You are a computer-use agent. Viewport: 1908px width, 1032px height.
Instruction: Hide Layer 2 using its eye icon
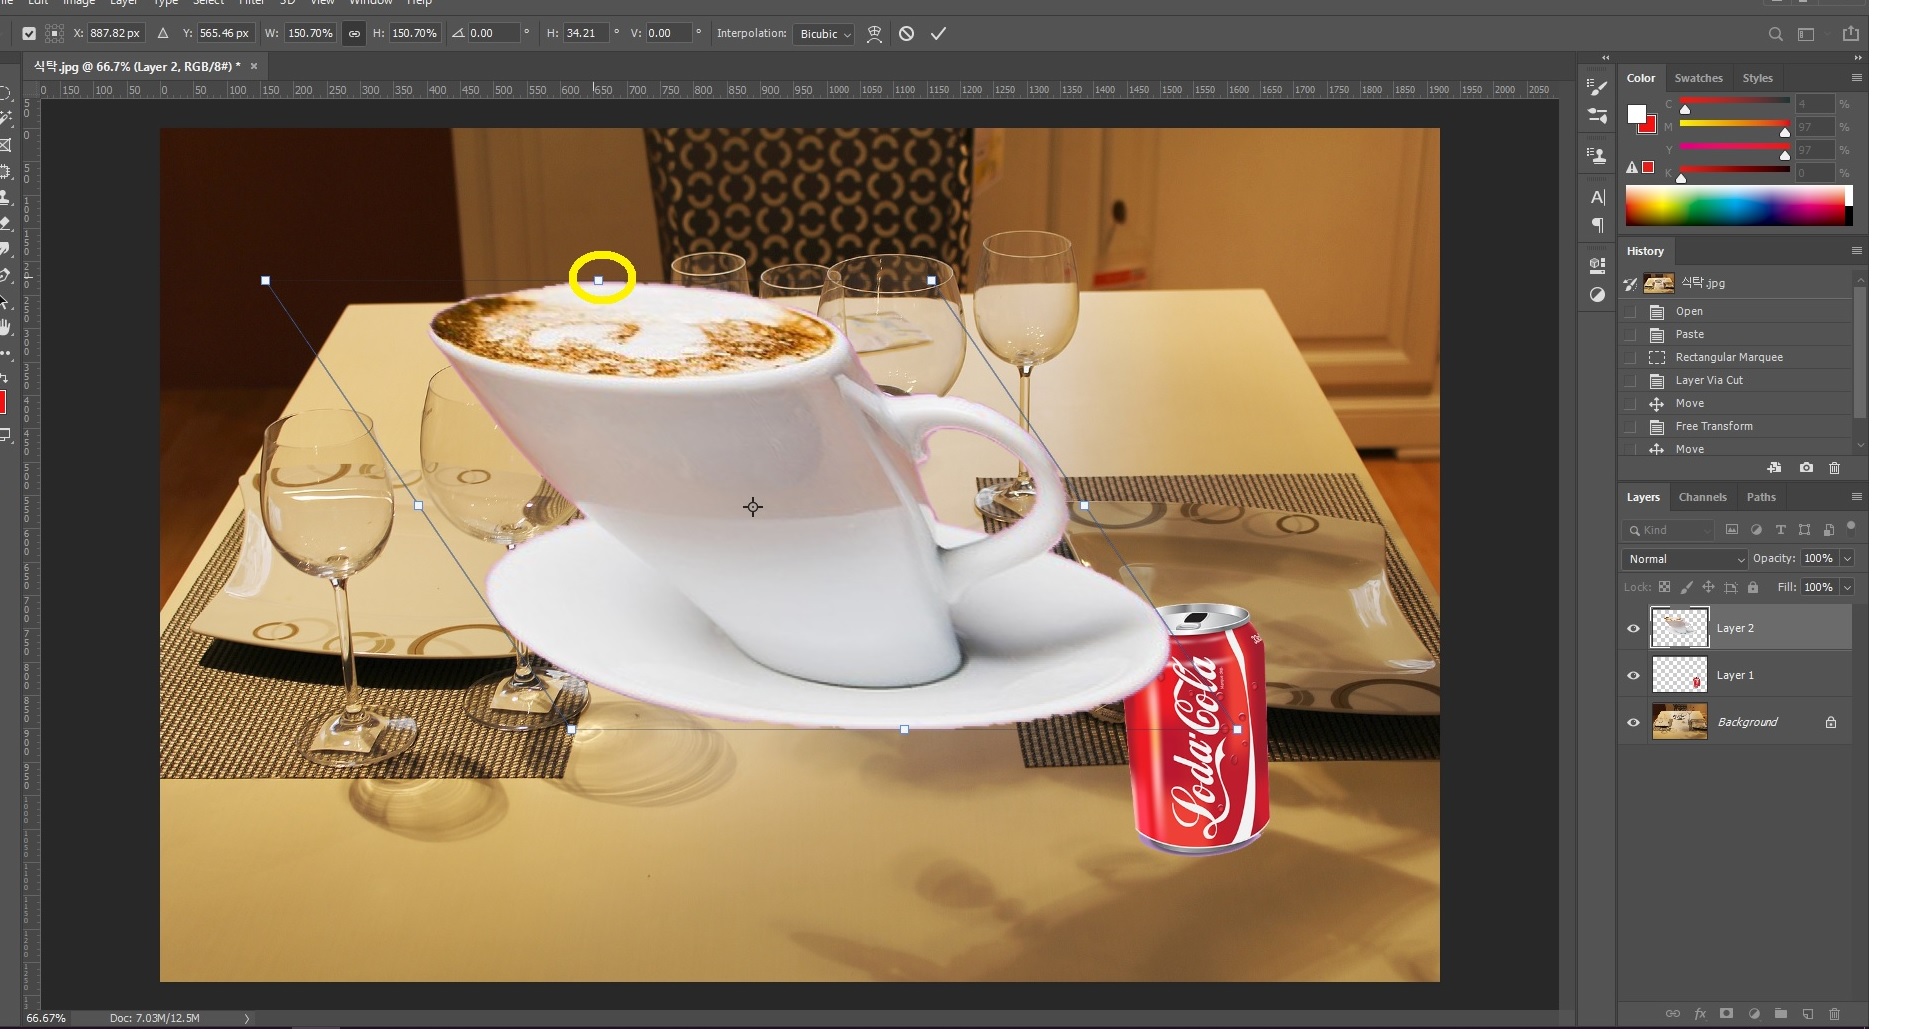point(1633,628)
